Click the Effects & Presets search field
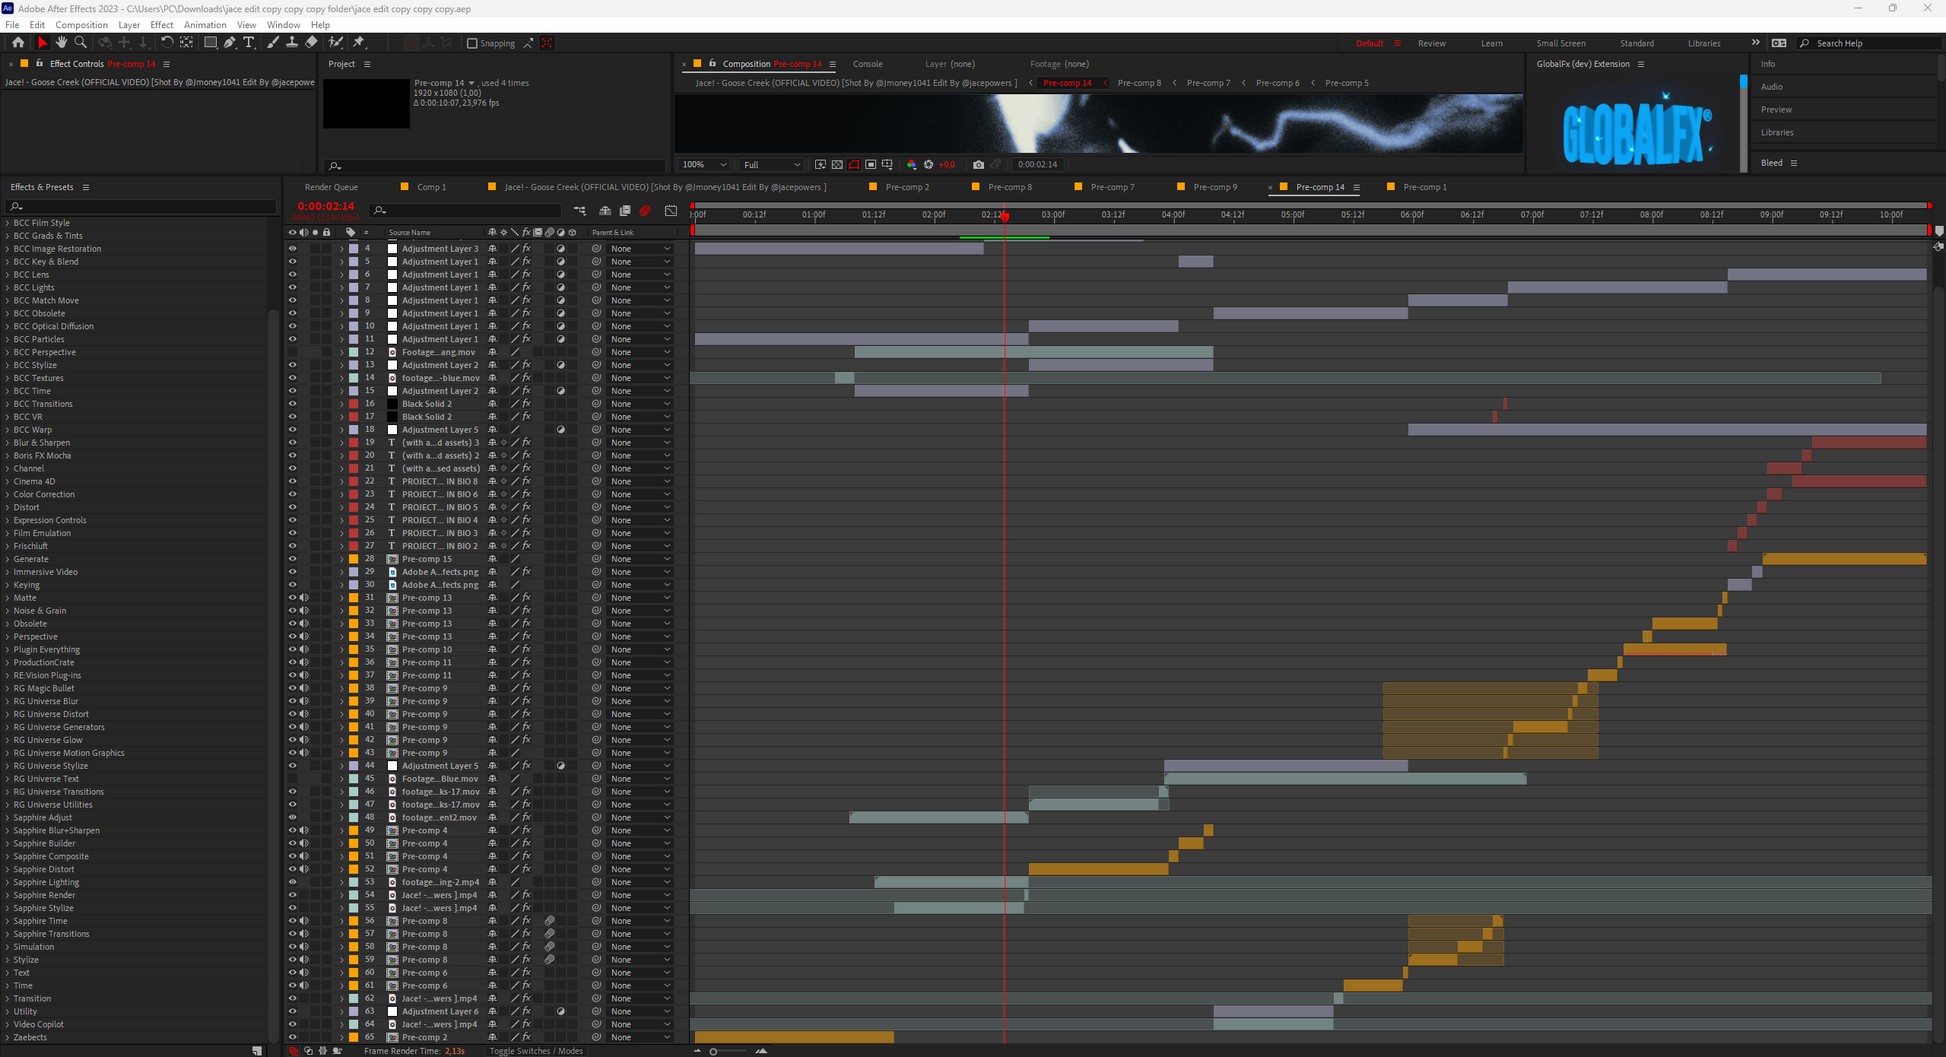The image size is (1946, 1057). 142,207
